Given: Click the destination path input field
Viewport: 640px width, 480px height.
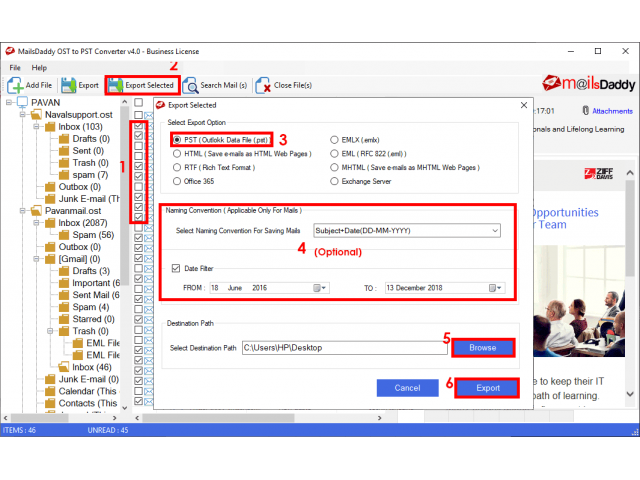Looking at the screenshot, I should (344, 348).
